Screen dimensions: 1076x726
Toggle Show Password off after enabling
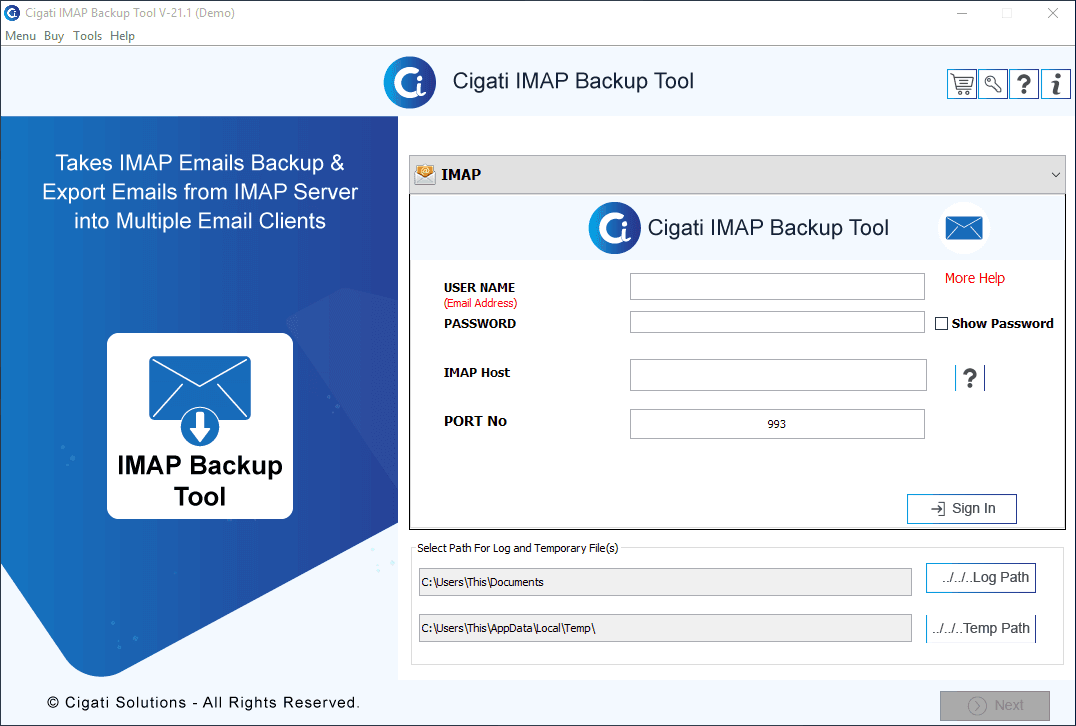coord(941,323)
